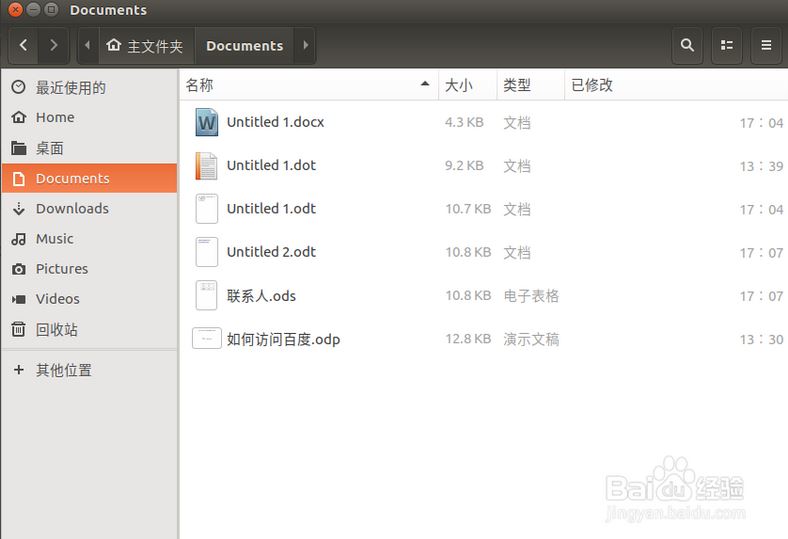This screenshot has height=539, width=788.
Task: Click the right path scroll arrow
Action: click(x=305, y=45)
